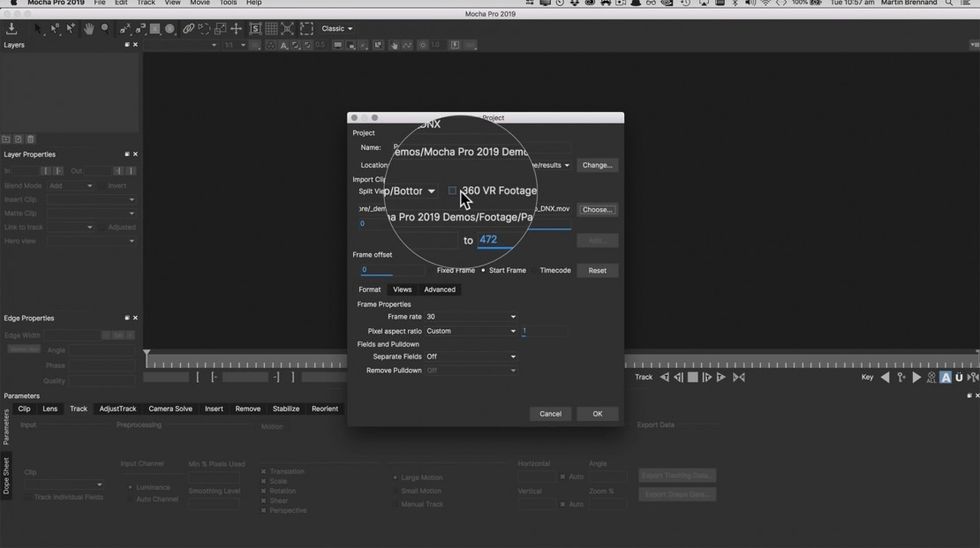Toggle Translation checkbox in main window

pos(264,472)
